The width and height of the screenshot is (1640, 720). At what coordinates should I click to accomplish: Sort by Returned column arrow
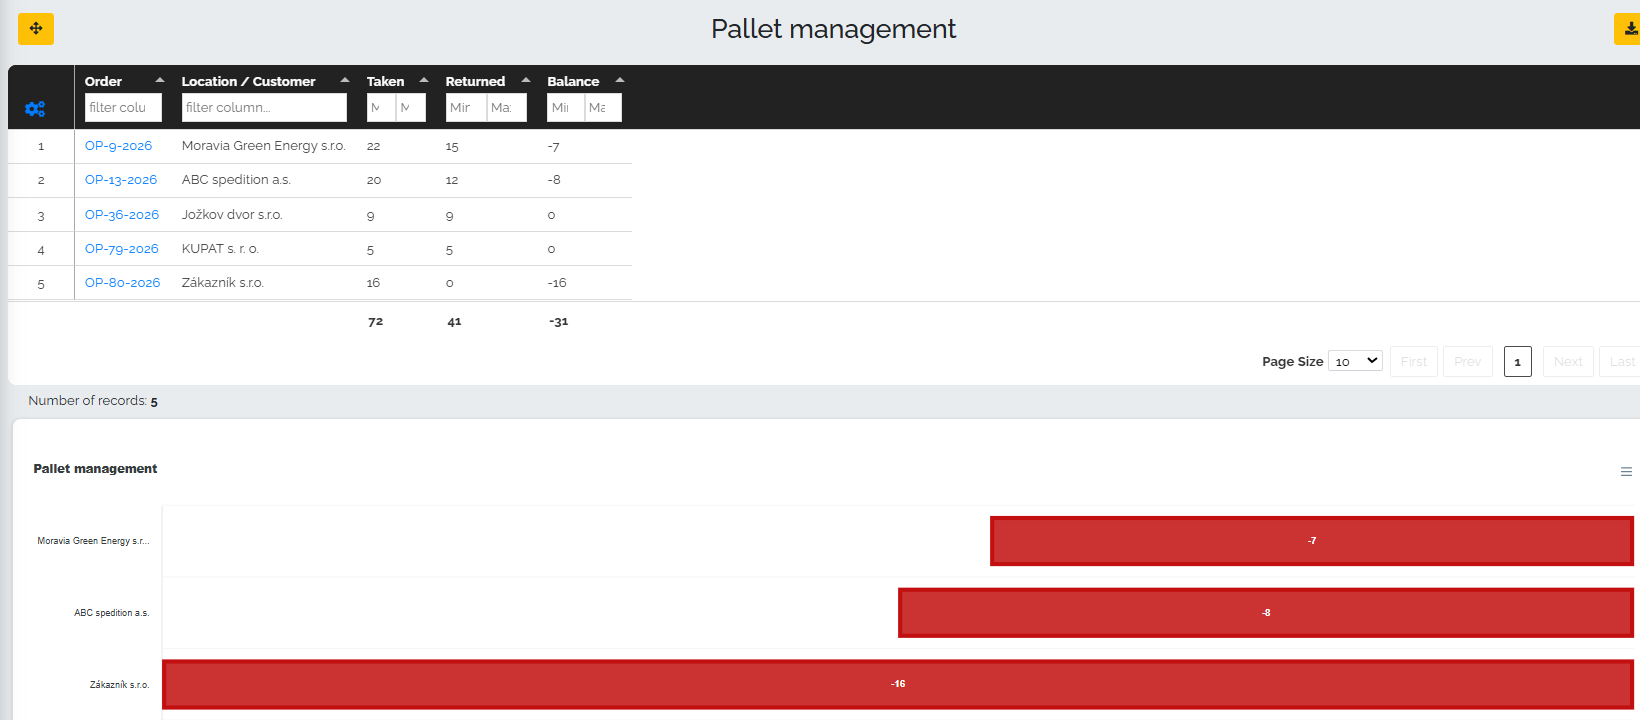(x=526, y=80)
